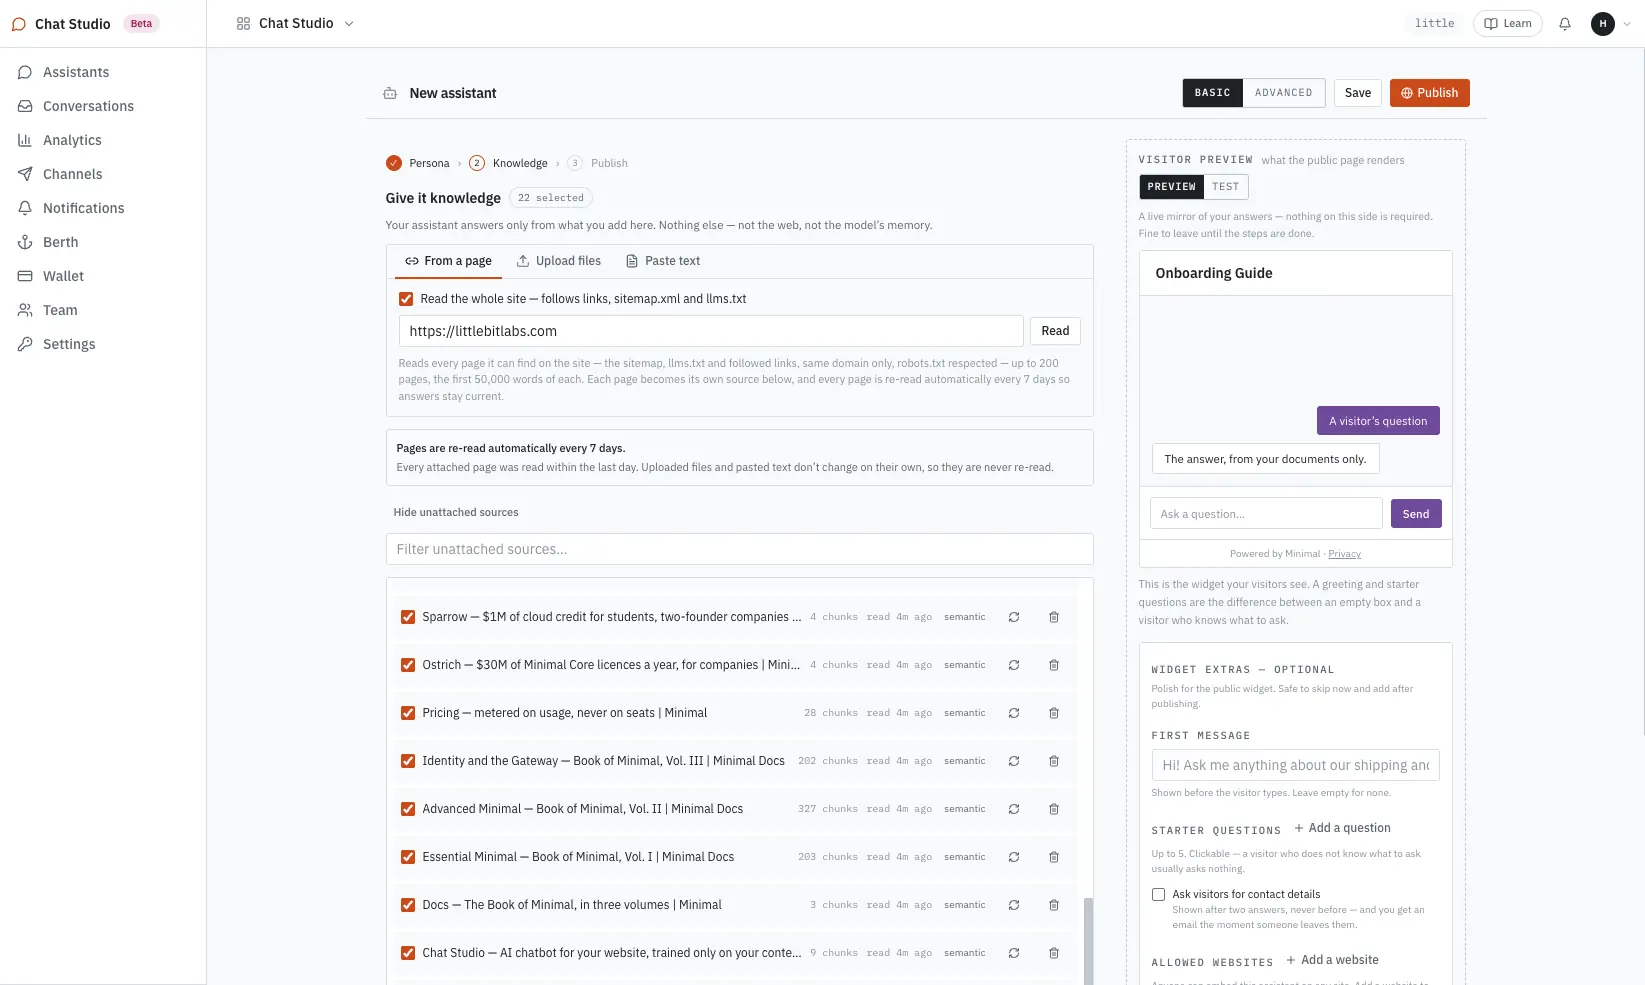Delete Identity and the Gateway source
Screen dimensions: 1645x985
pyautogui.click(x=1054, y=761)
